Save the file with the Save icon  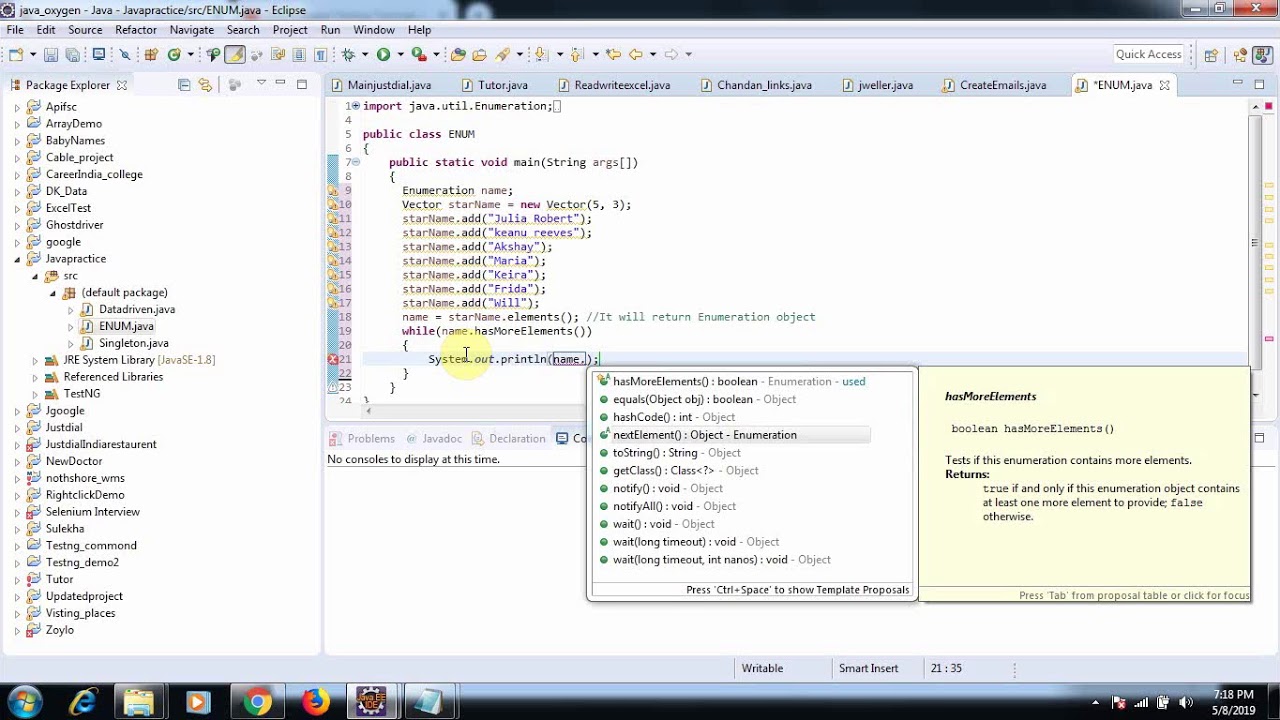pos(50,54)
